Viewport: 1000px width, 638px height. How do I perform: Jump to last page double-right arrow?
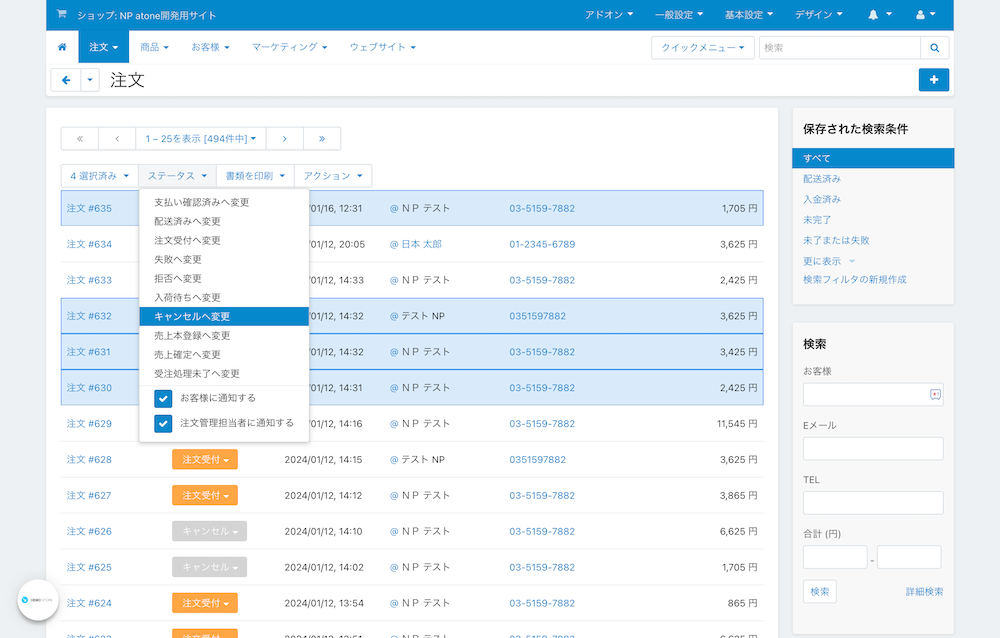click(322, 138)
